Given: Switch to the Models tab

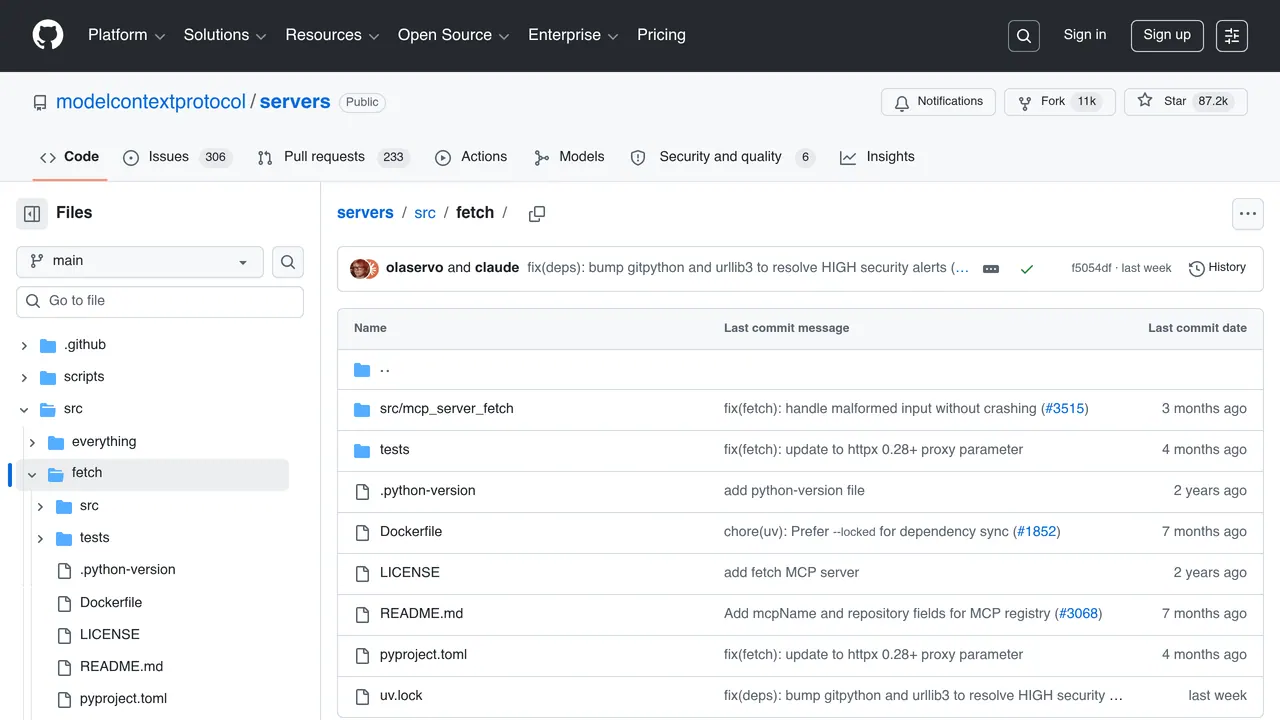Looking at the screenshot, I should point(569,157).
